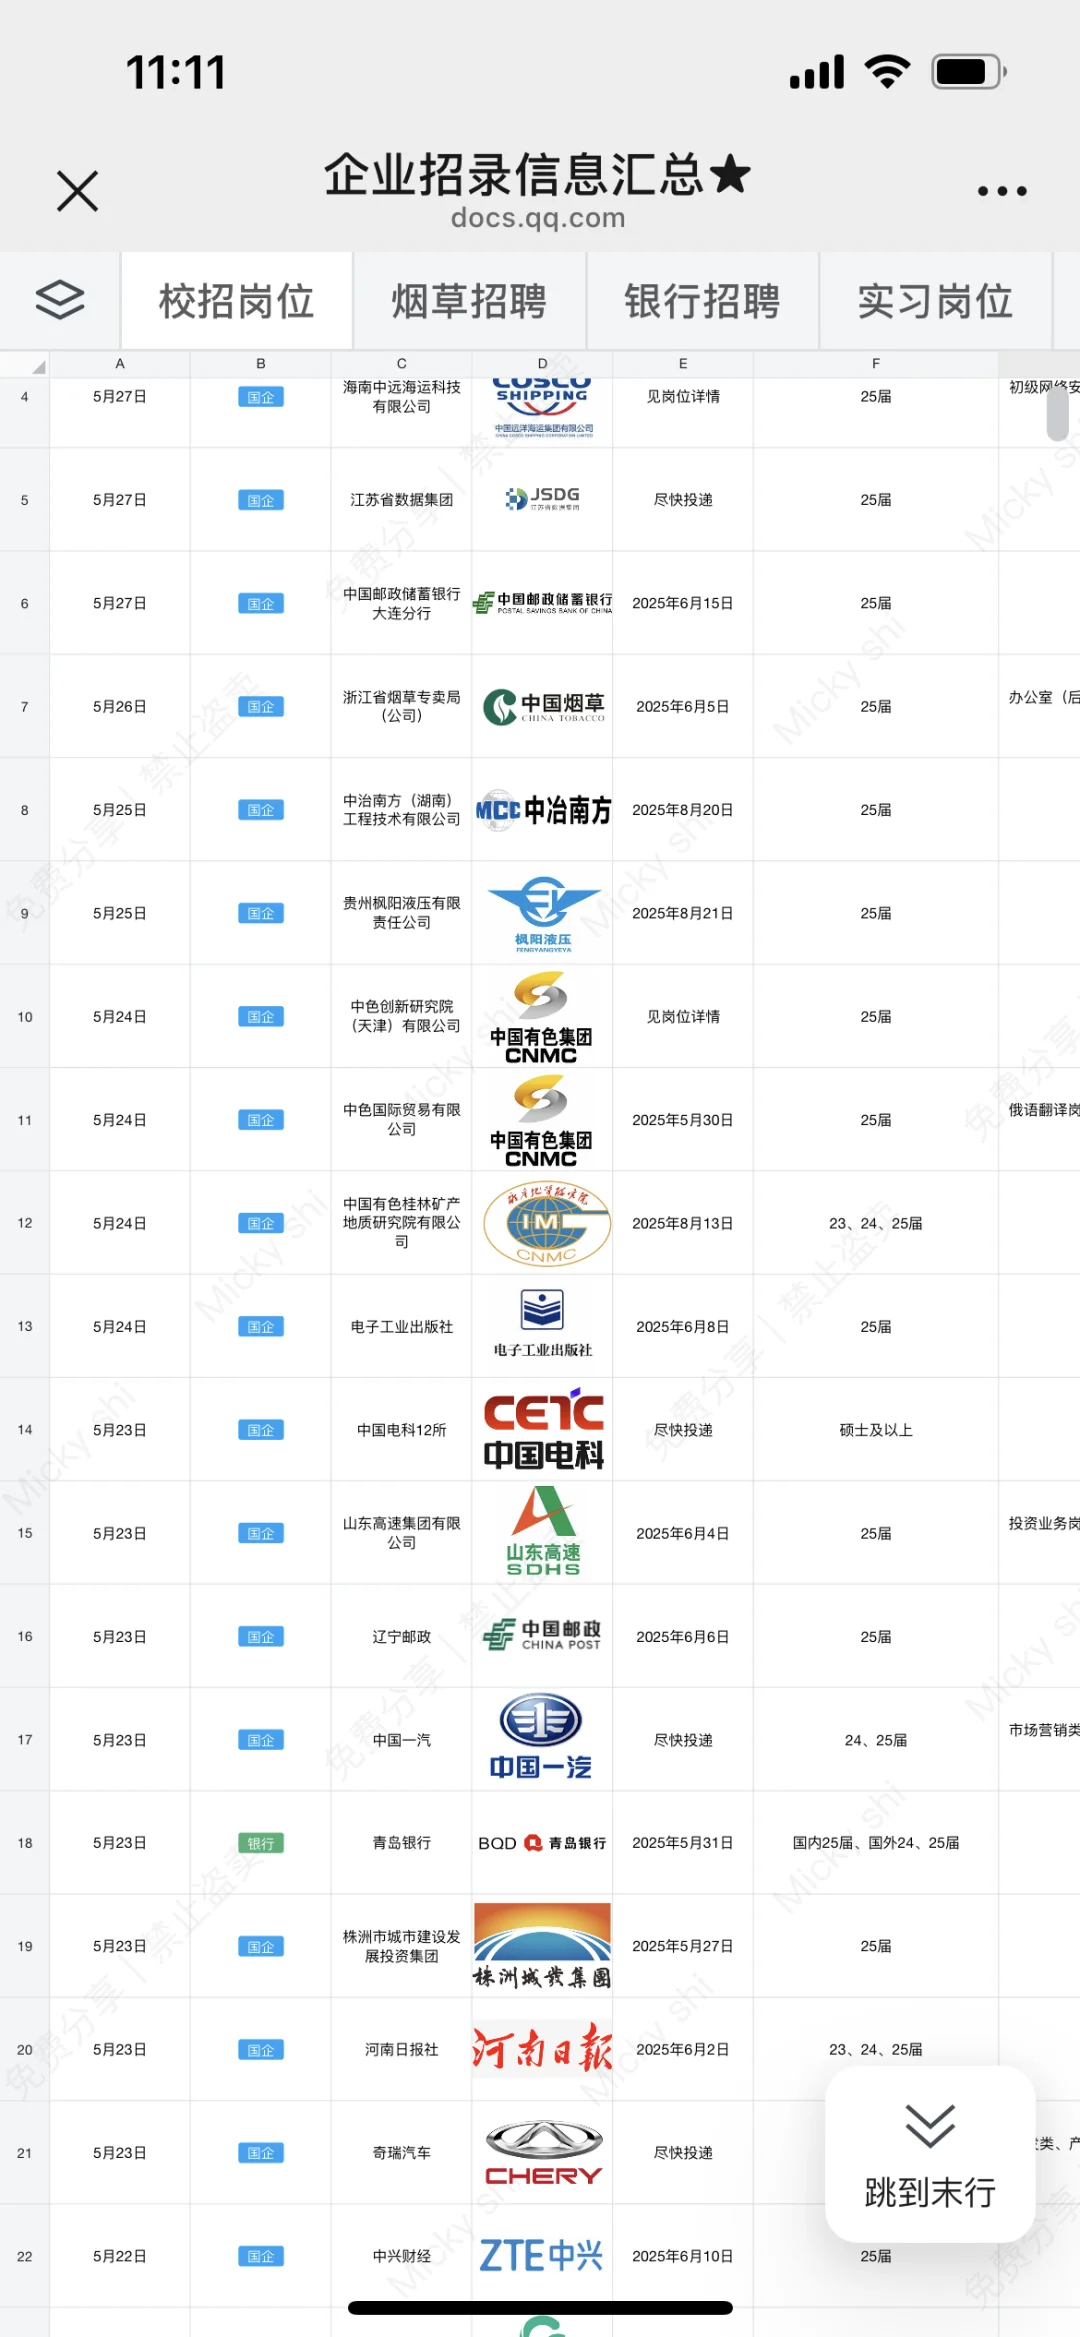Image resolution: width=1080 pixels, height=2337 pixels.
Task: Tap the battery icon in status bar
Action: click(x=968, y=71)
